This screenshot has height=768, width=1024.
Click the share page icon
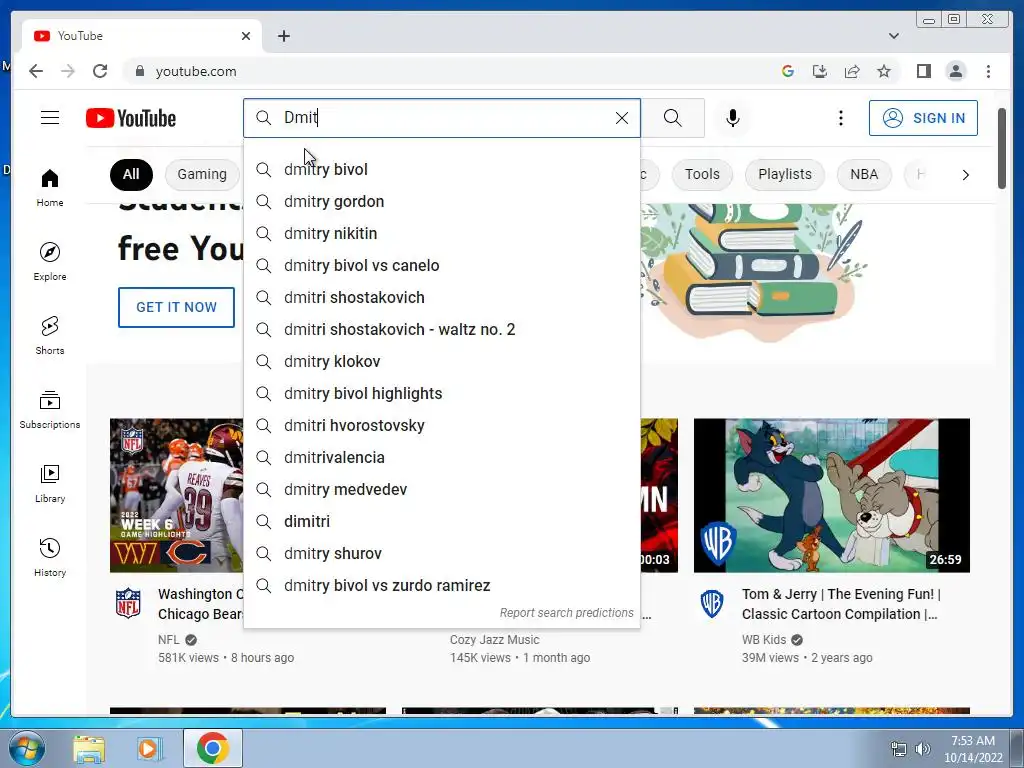(852, 71)
